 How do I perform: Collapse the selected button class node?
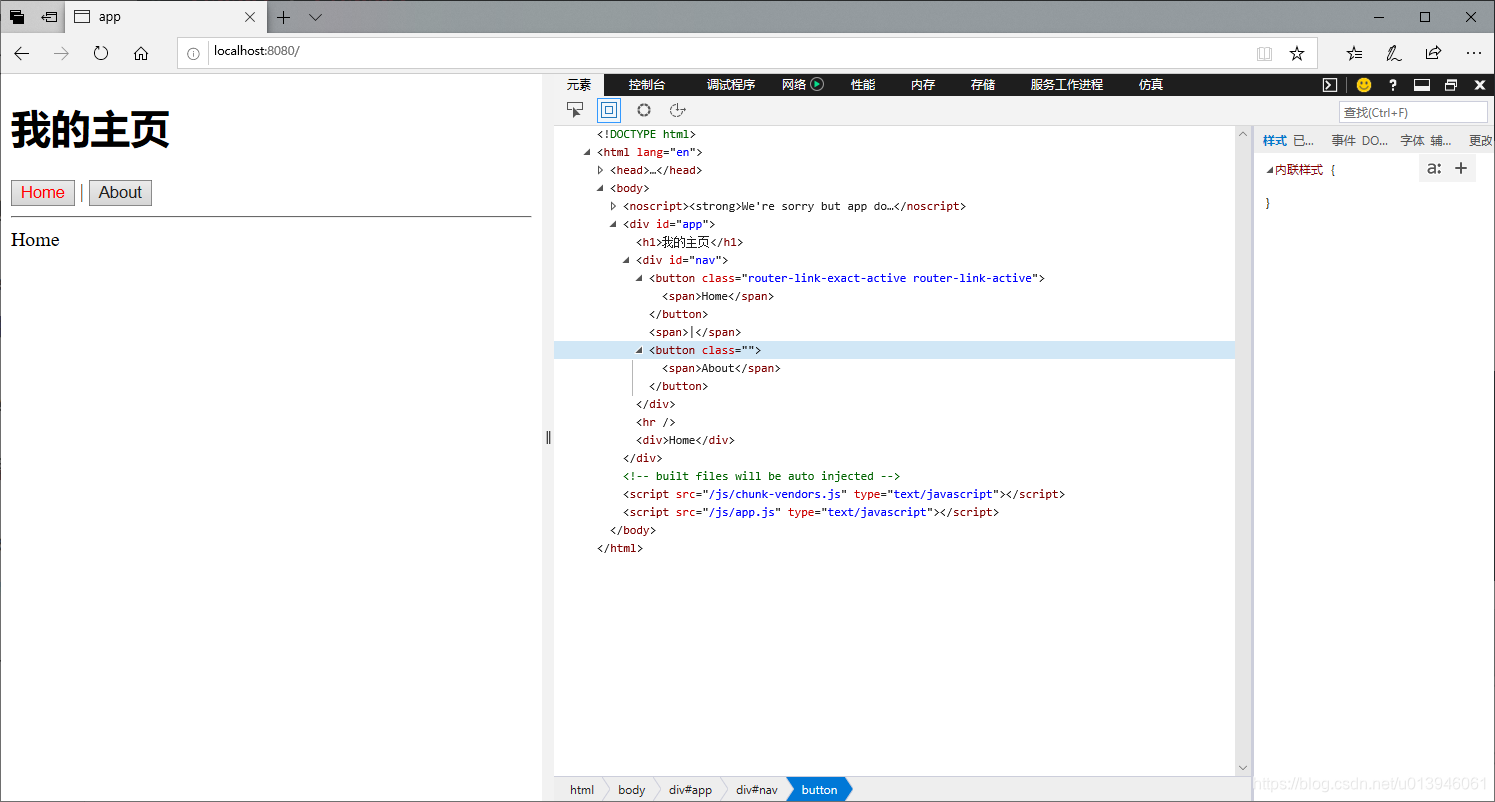point(639,350)
